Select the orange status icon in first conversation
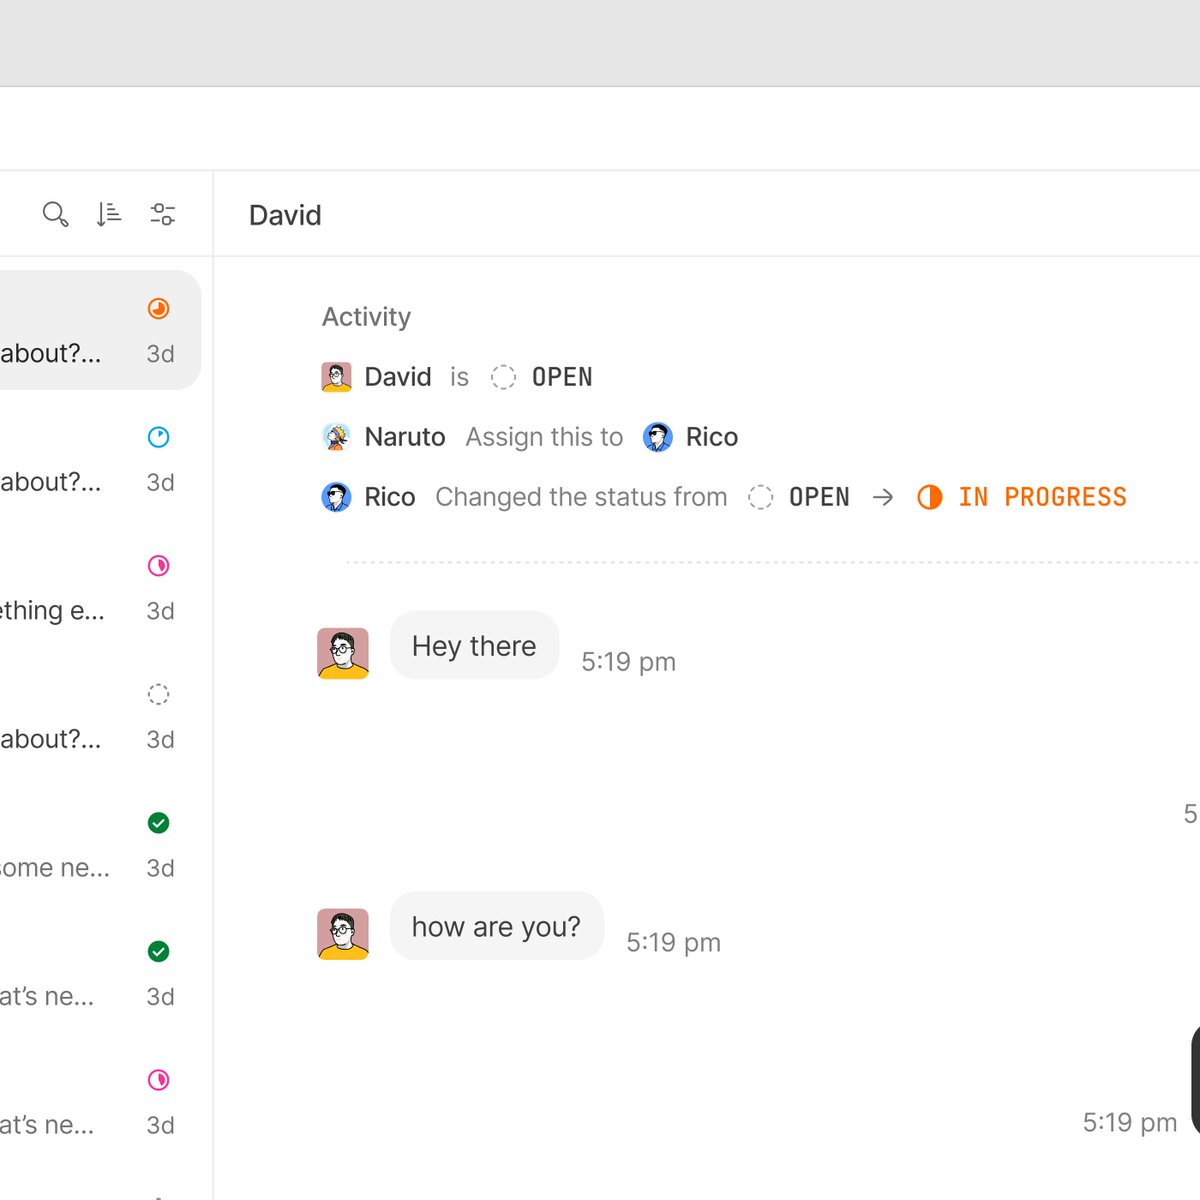 click(x=158, y=309)
